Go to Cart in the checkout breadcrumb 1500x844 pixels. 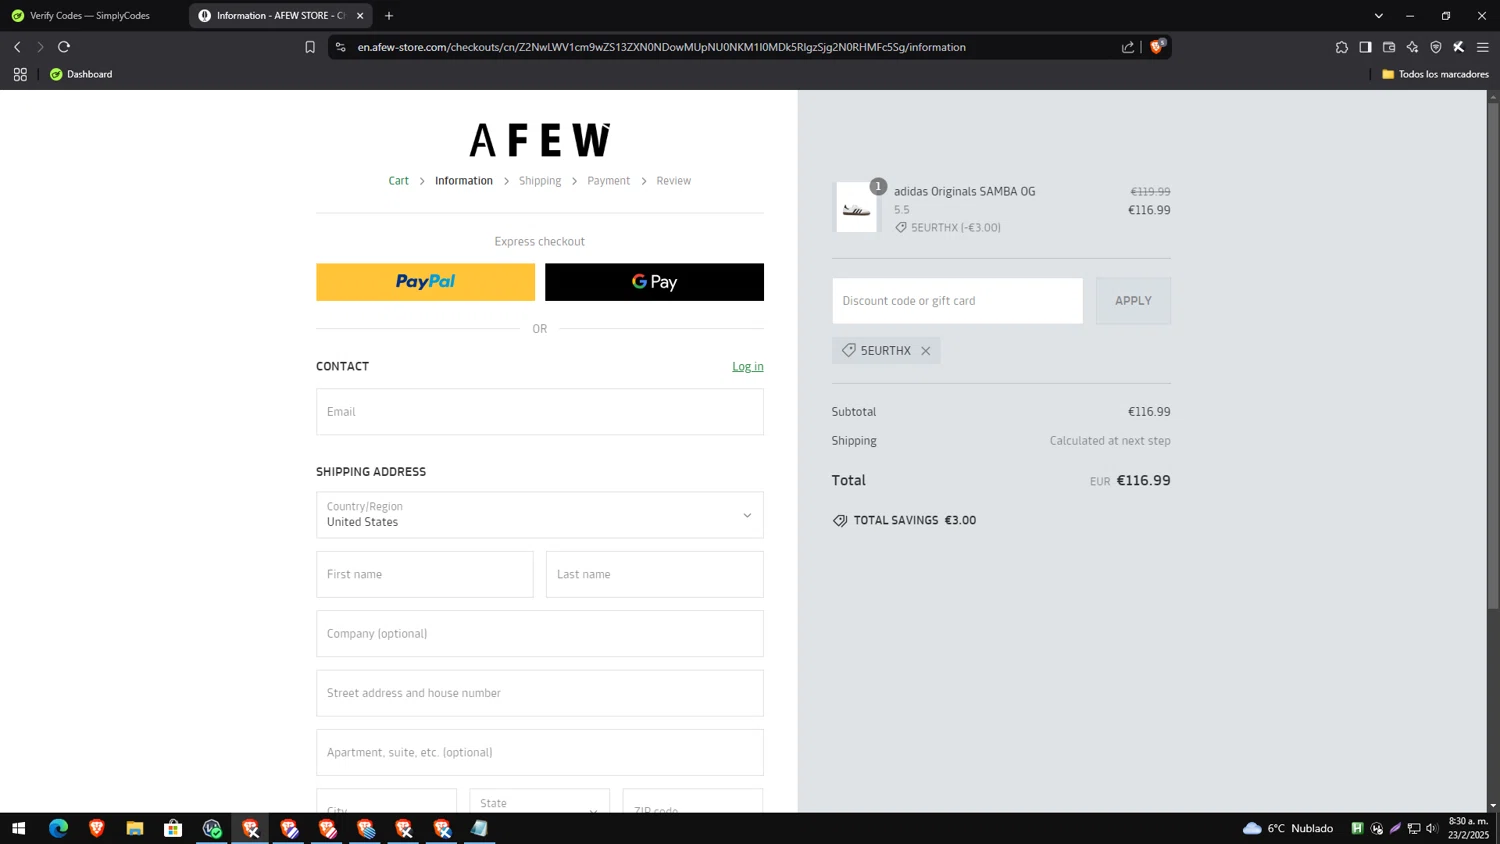(x=398, y=181)
